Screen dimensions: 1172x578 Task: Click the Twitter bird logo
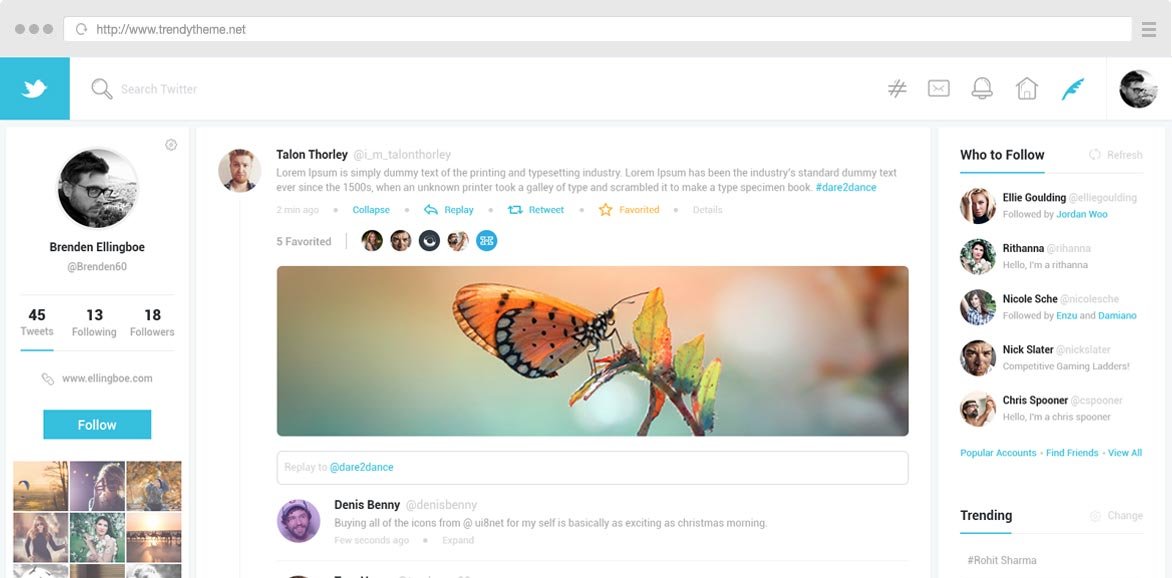tap(34, 88)
